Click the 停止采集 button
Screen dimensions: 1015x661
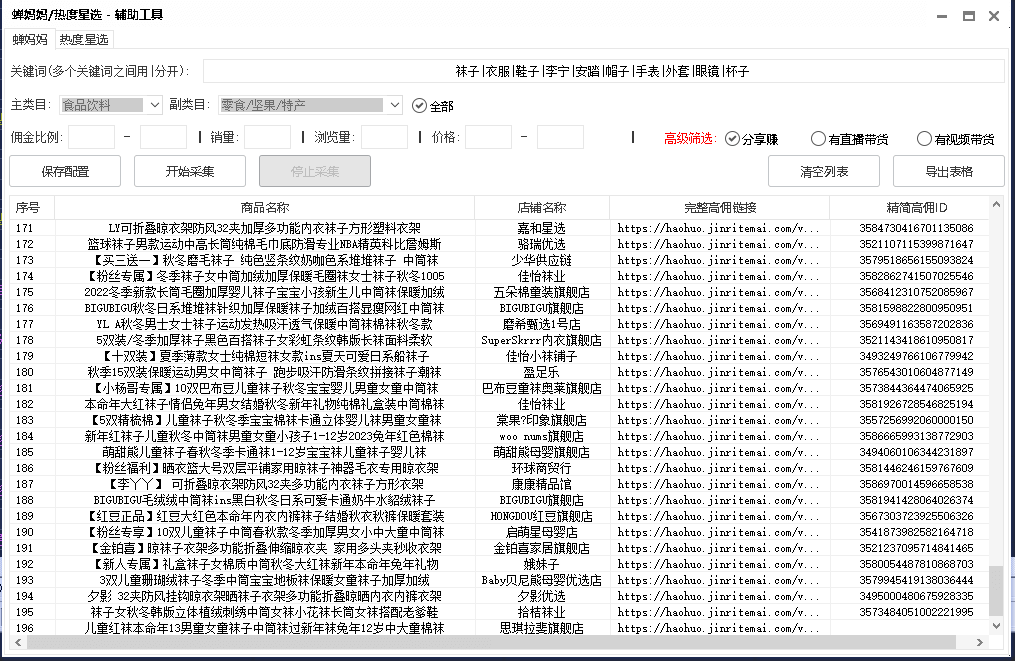pos(315,172)
